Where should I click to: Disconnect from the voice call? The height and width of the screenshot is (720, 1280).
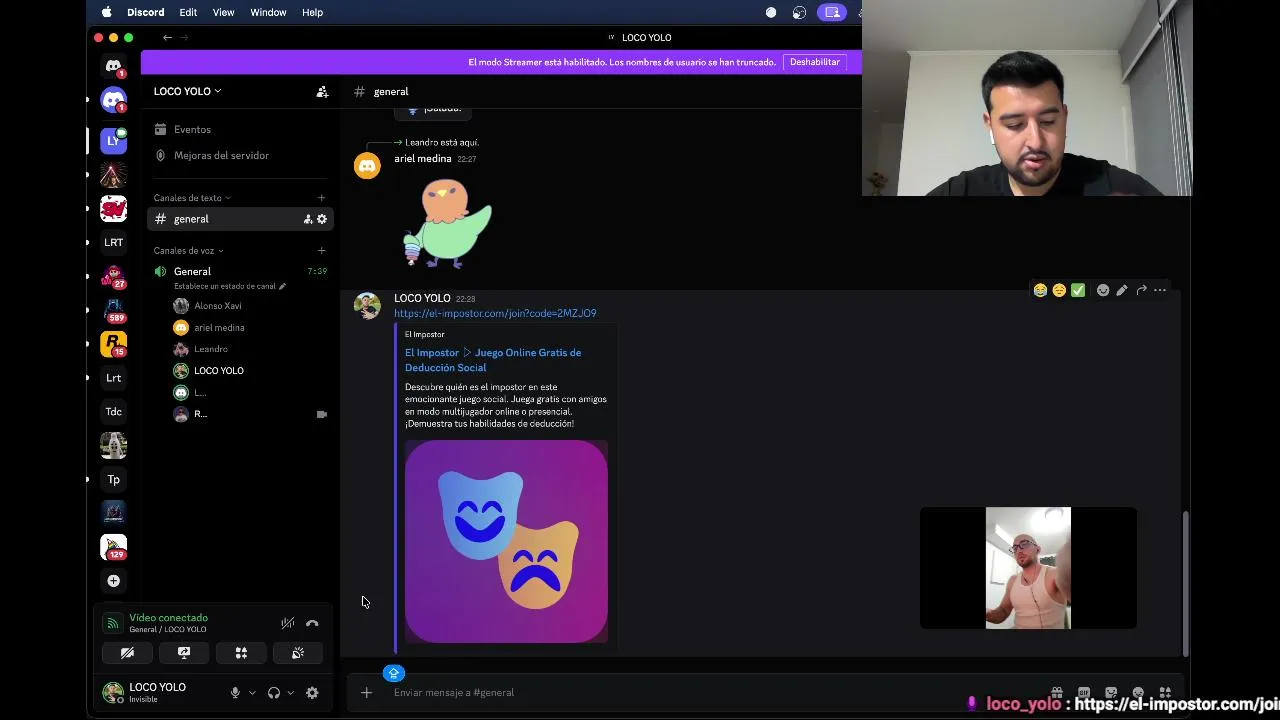[x=312, y=623]
